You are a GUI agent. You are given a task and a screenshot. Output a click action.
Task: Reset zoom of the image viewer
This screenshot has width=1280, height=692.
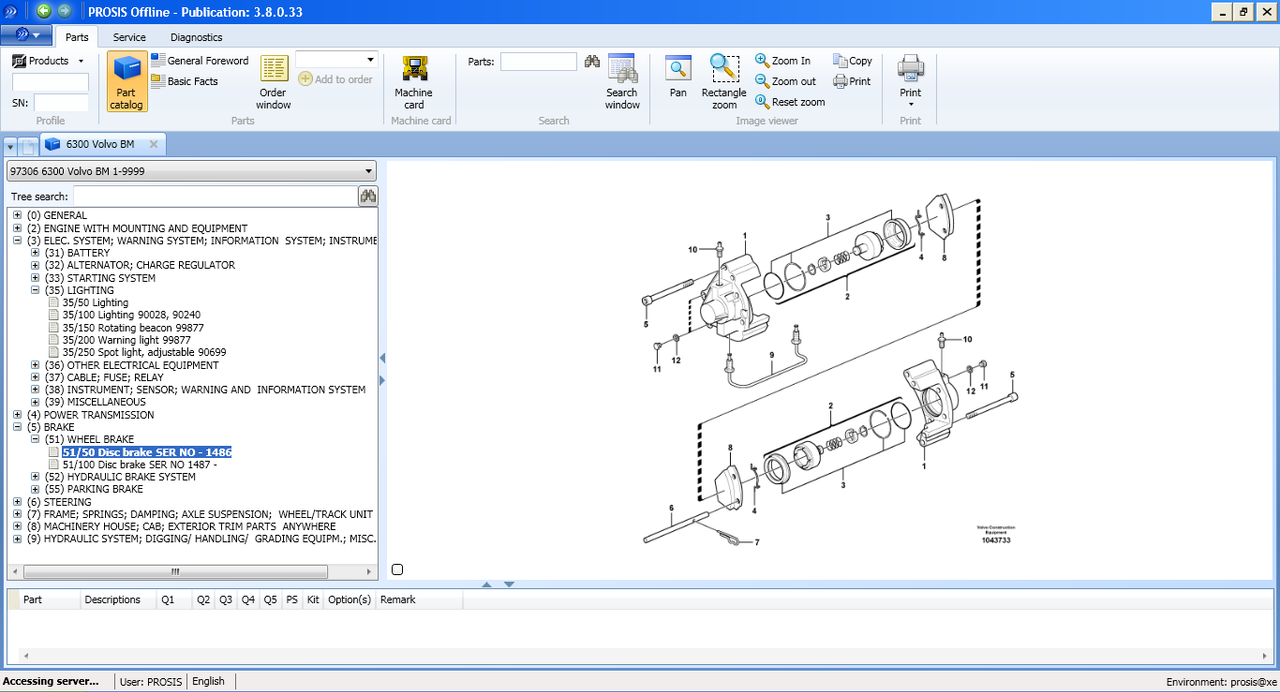[x=790, y=102]
